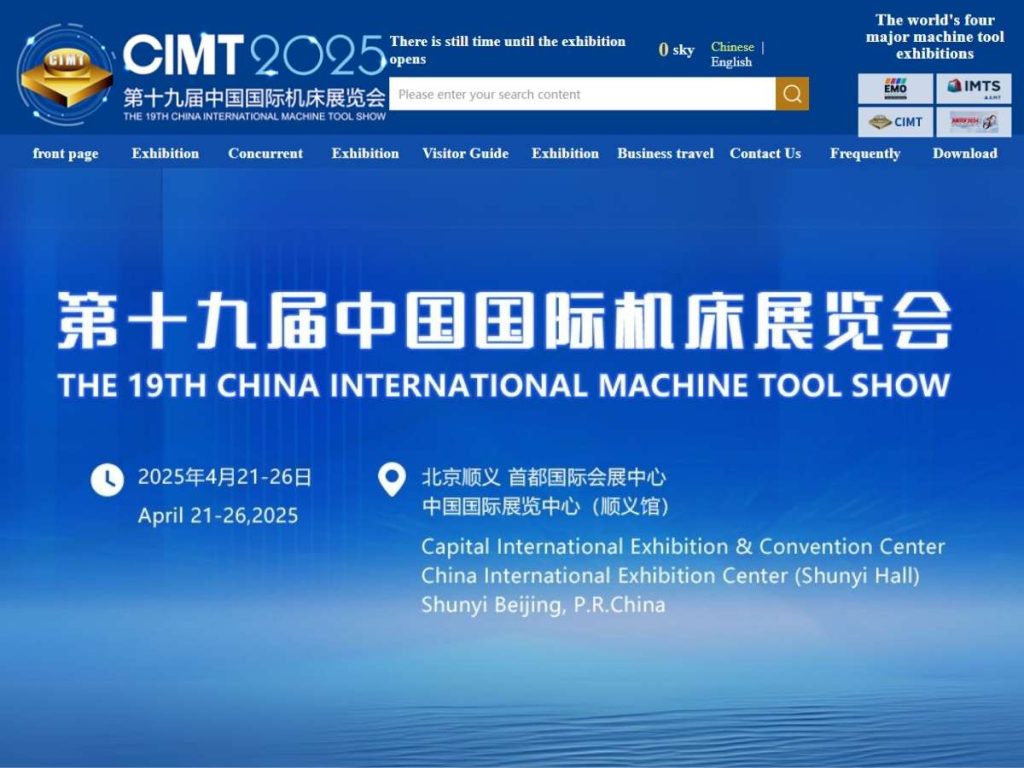1024x768 pixels.
Task: Open the Contact Us menu item
Action: (x=765, y=153)
